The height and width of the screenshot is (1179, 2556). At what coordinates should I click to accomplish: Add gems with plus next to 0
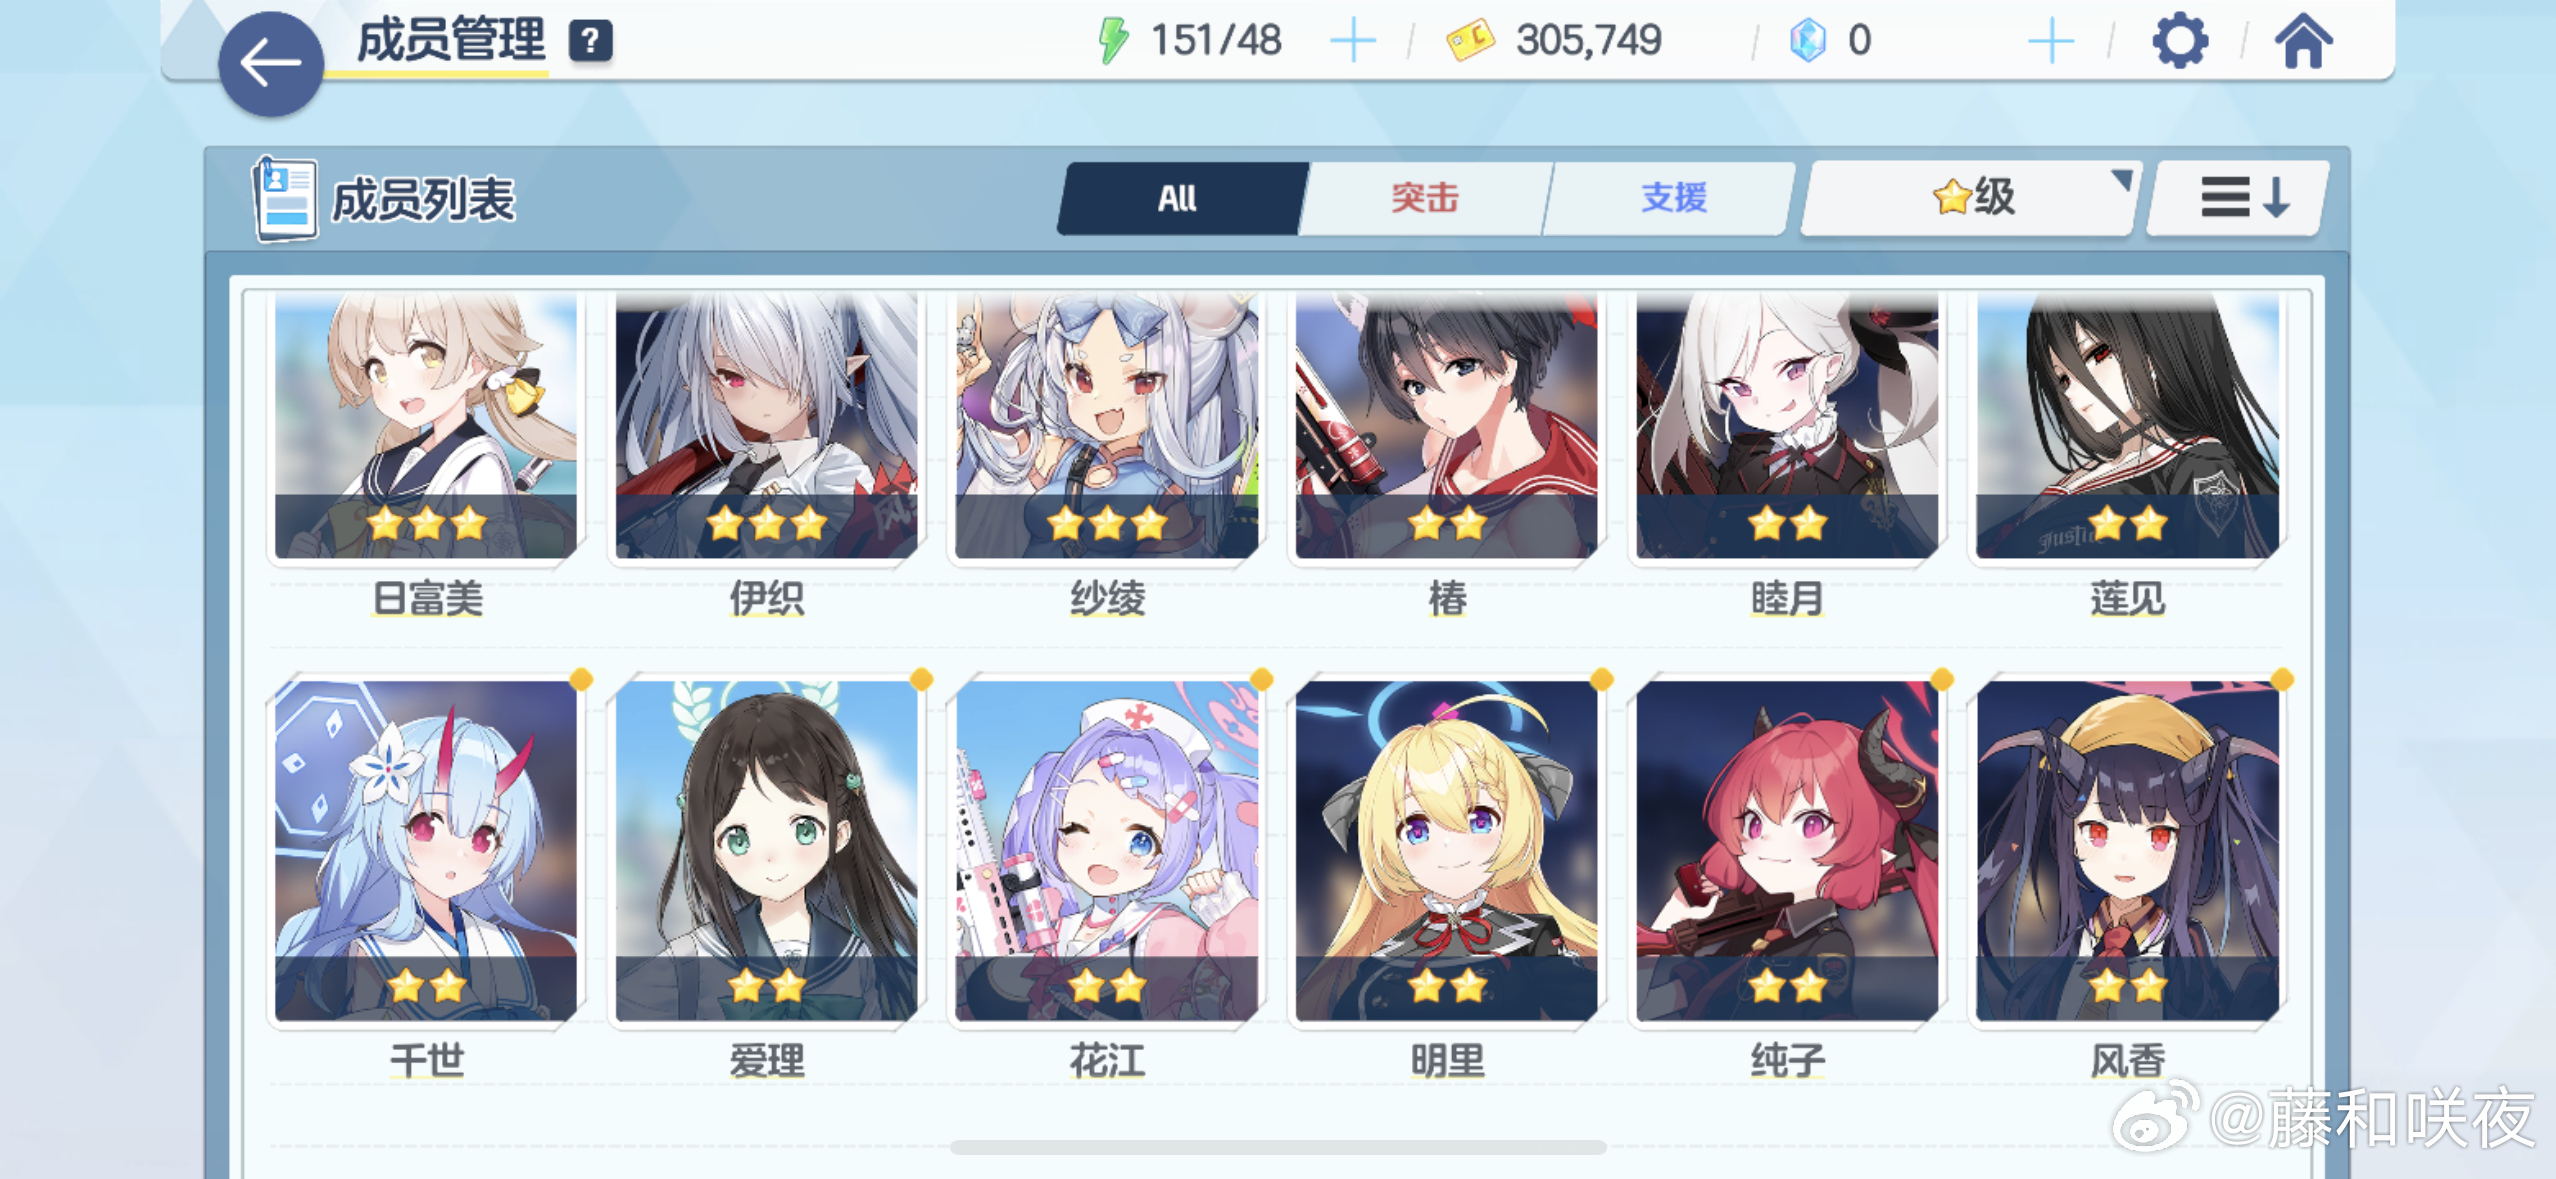(2051, 41)
